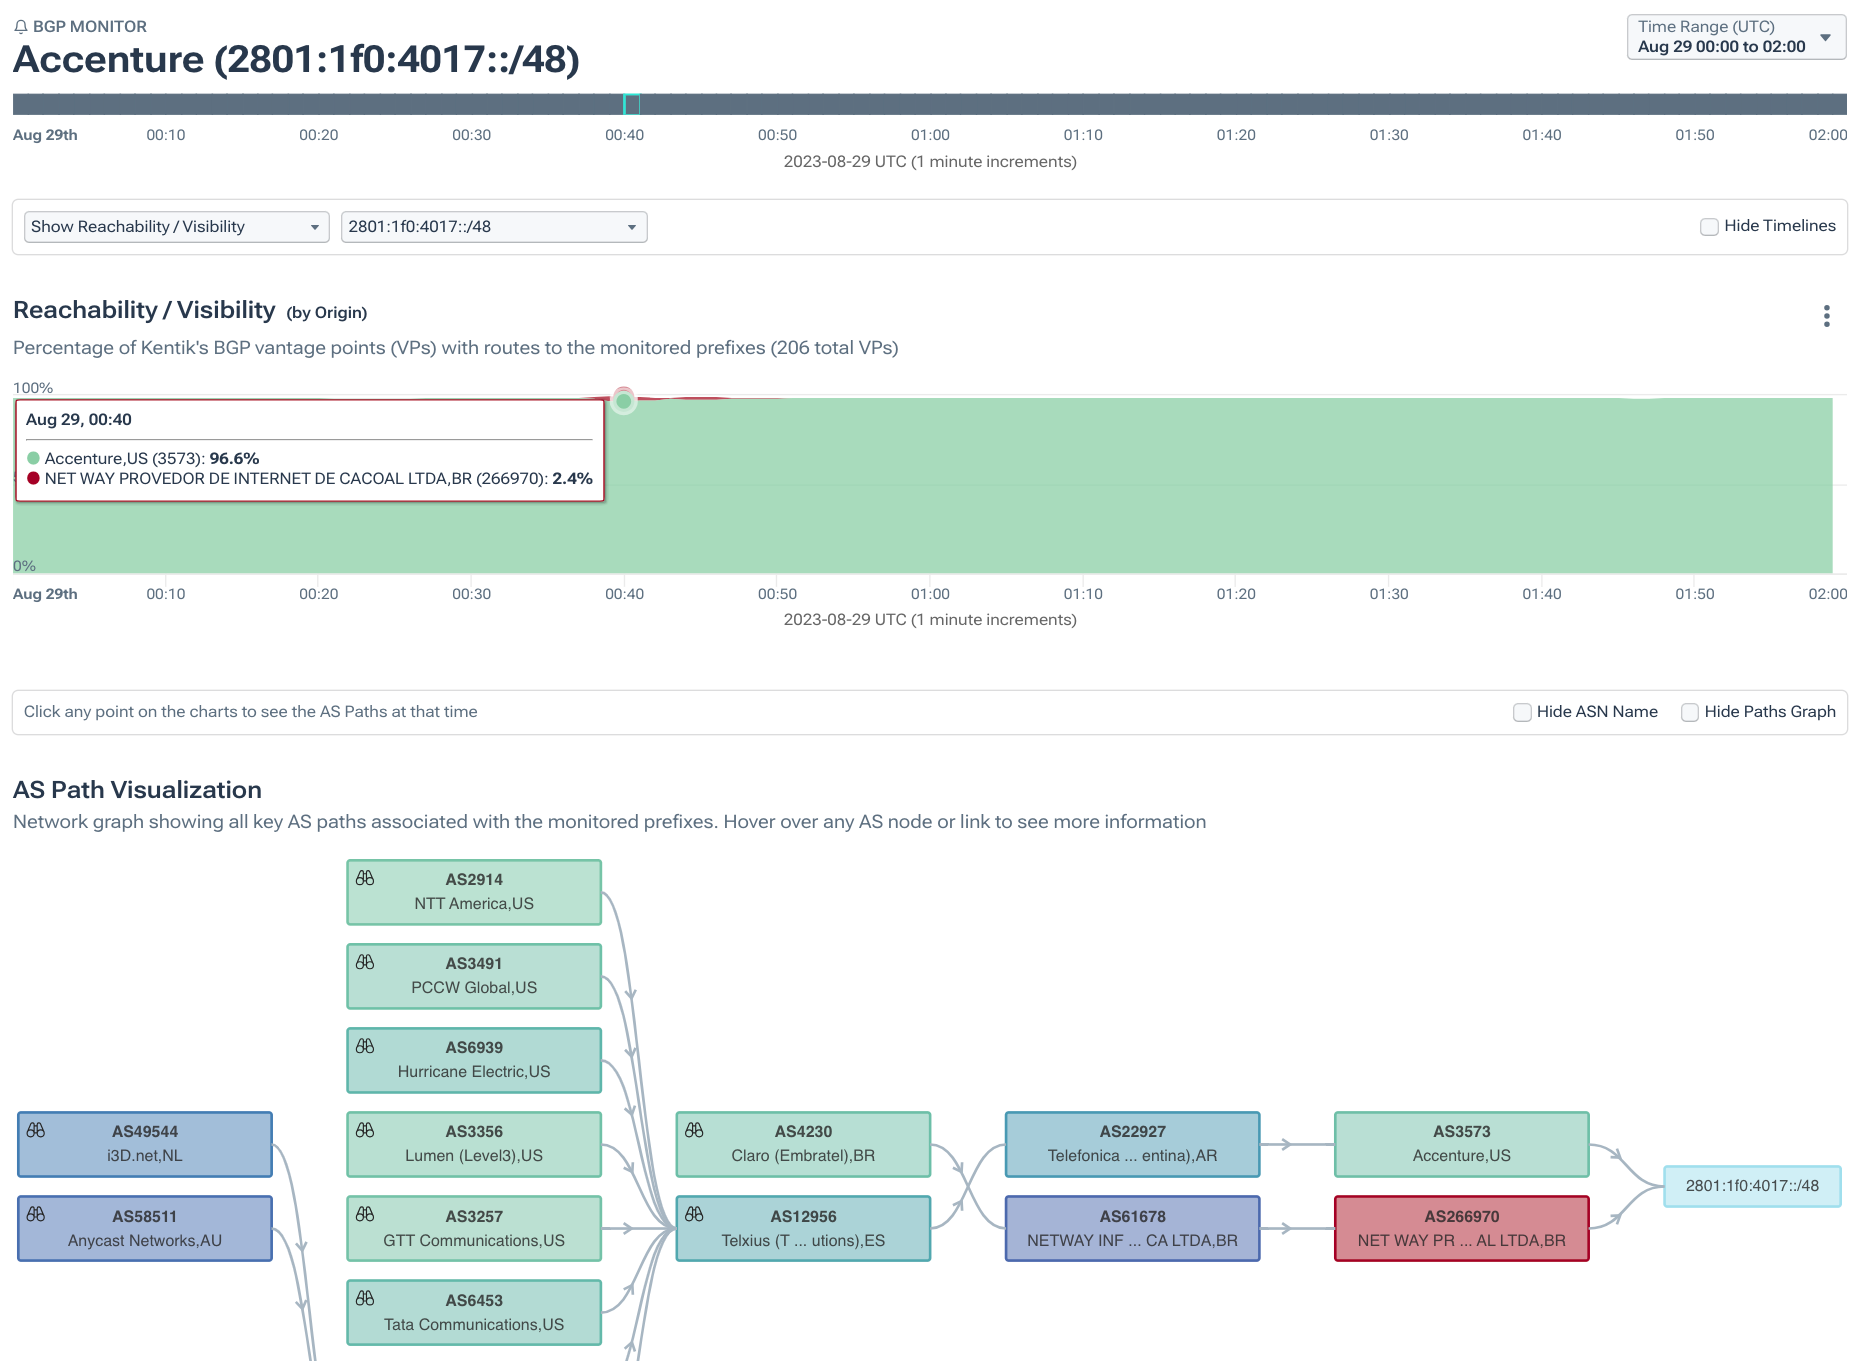This screenshot has width=1864, height=1361.
Task: Click the 01:00 label on top timeline
Action: tap(930, 135)
